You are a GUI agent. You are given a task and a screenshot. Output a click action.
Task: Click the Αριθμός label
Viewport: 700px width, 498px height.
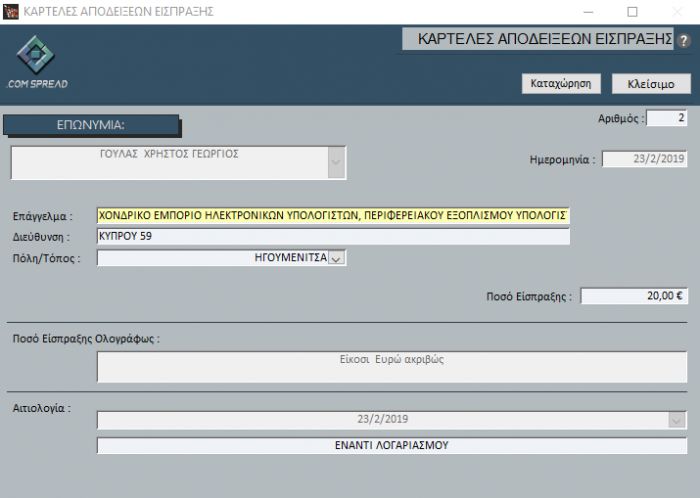(621, 119)
